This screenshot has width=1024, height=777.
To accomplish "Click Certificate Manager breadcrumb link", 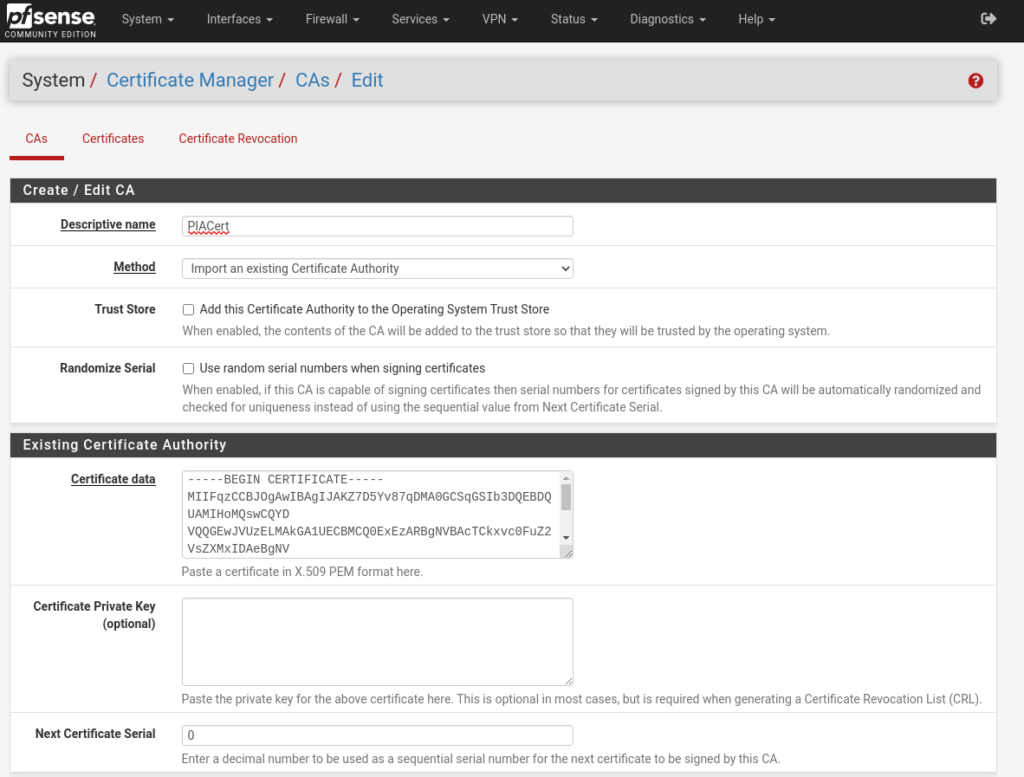I will click(x=190, y=81).
